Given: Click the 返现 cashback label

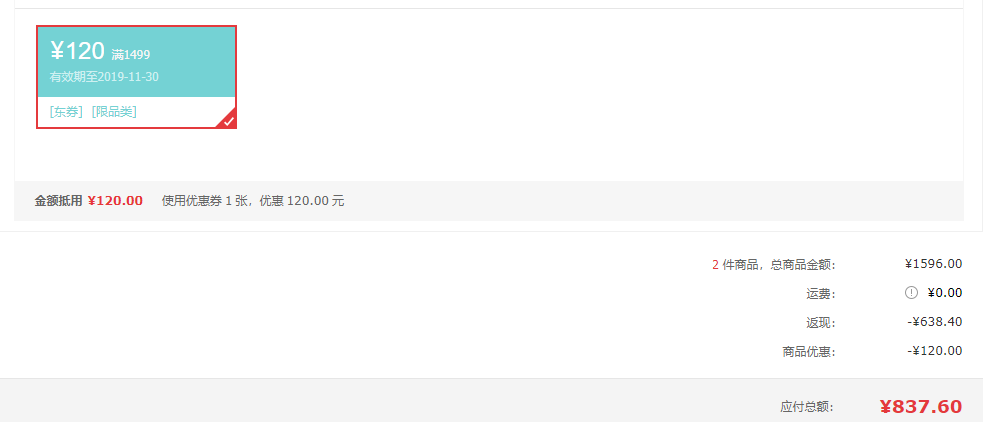Looking at the screenshot, I should (x=821, y=323).
